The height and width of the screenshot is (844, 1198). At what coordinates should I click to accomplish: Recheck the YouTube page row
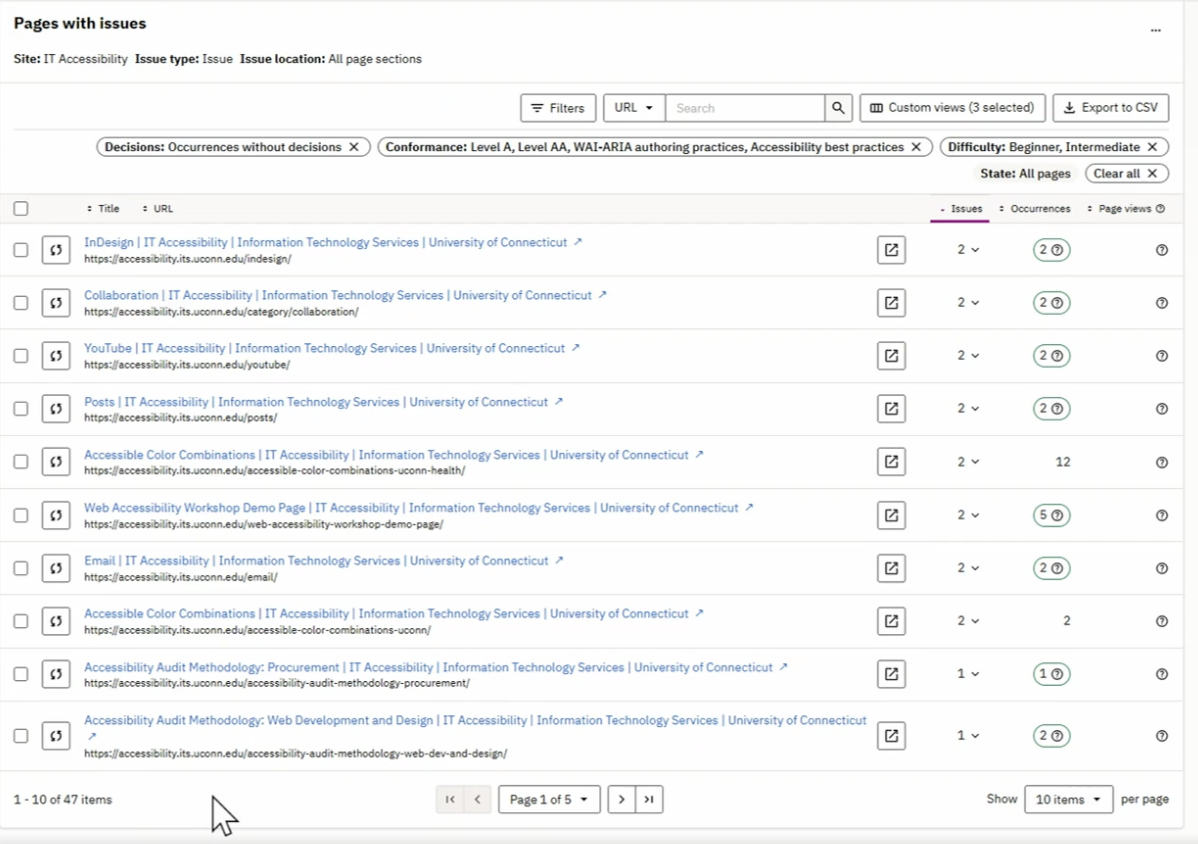pyautogui.click(x=56, y=355)
